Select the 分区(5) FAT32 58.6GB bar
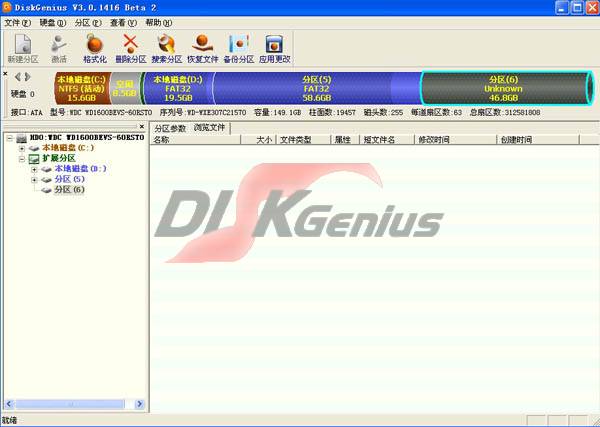The width and height of the screenshot is (600, 427). 317,88
